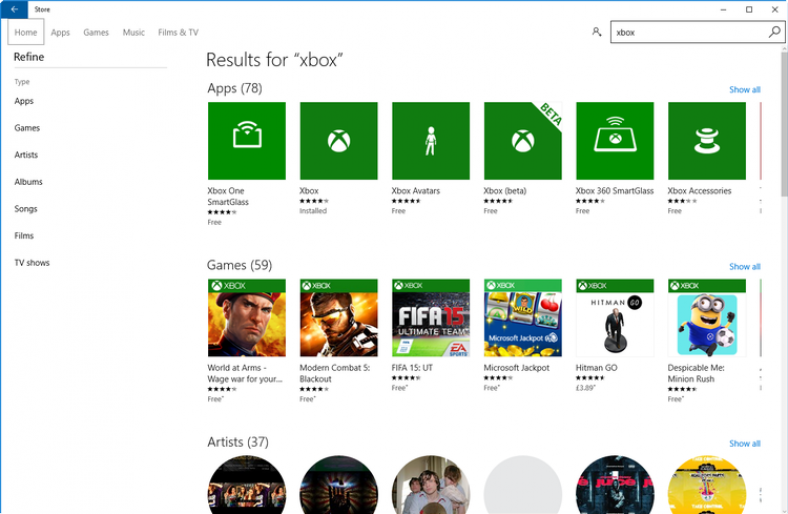Filter results by Albums type
Image resolution: width=788 pixels, height=514 pixels.
click(28, 182)
